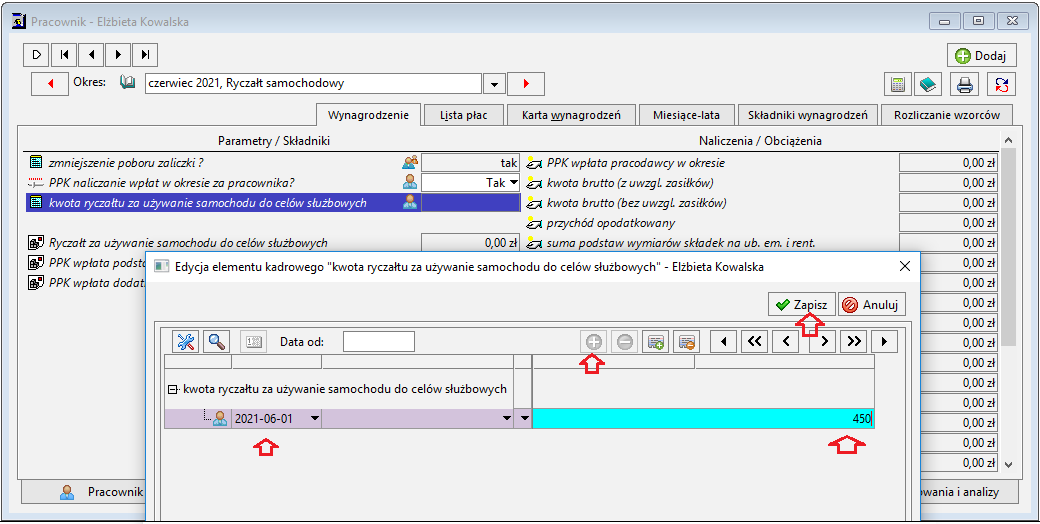Jump to the first employee record
The height and width of the screenshot is (524, 1040).
coord(64,54)
